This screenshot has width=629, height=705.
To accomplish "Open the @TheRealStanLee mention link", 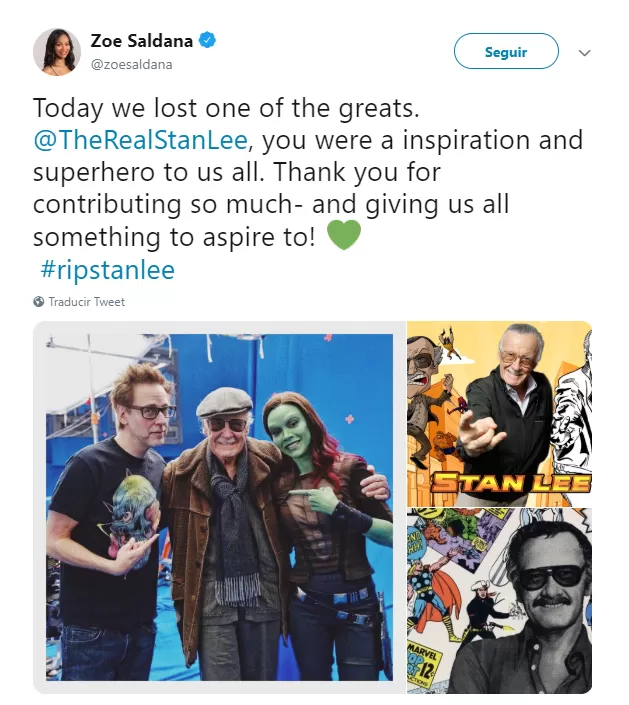I will 140,140.
